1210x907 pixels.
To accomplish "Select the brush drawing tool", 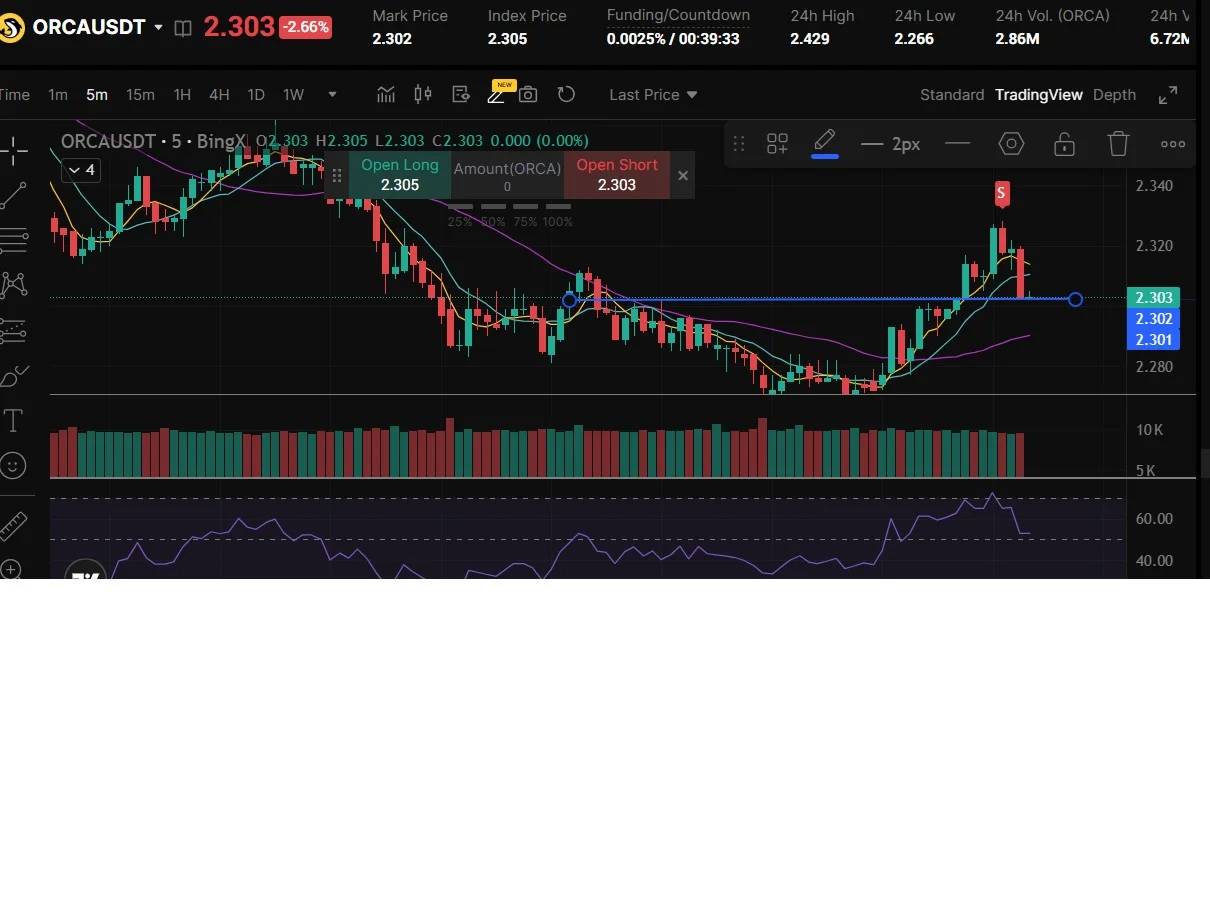I will (x=14, y=376).
